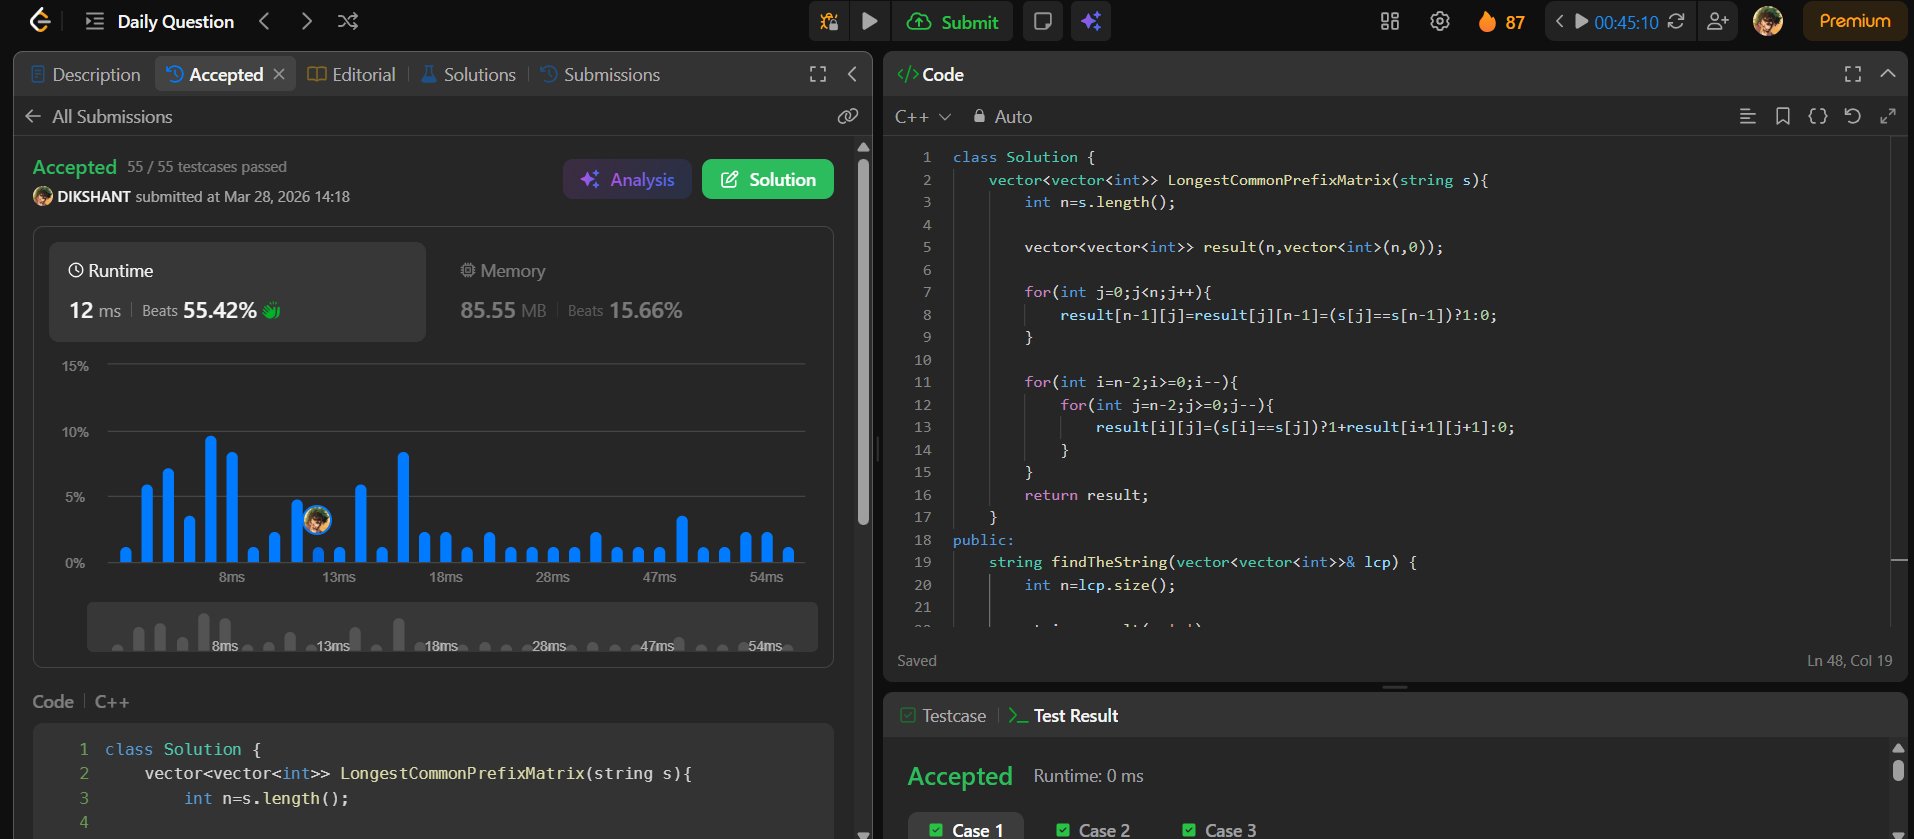1914x839 pixels.
Task: Click the shuffle random question icon
Action: click(348, 21)
